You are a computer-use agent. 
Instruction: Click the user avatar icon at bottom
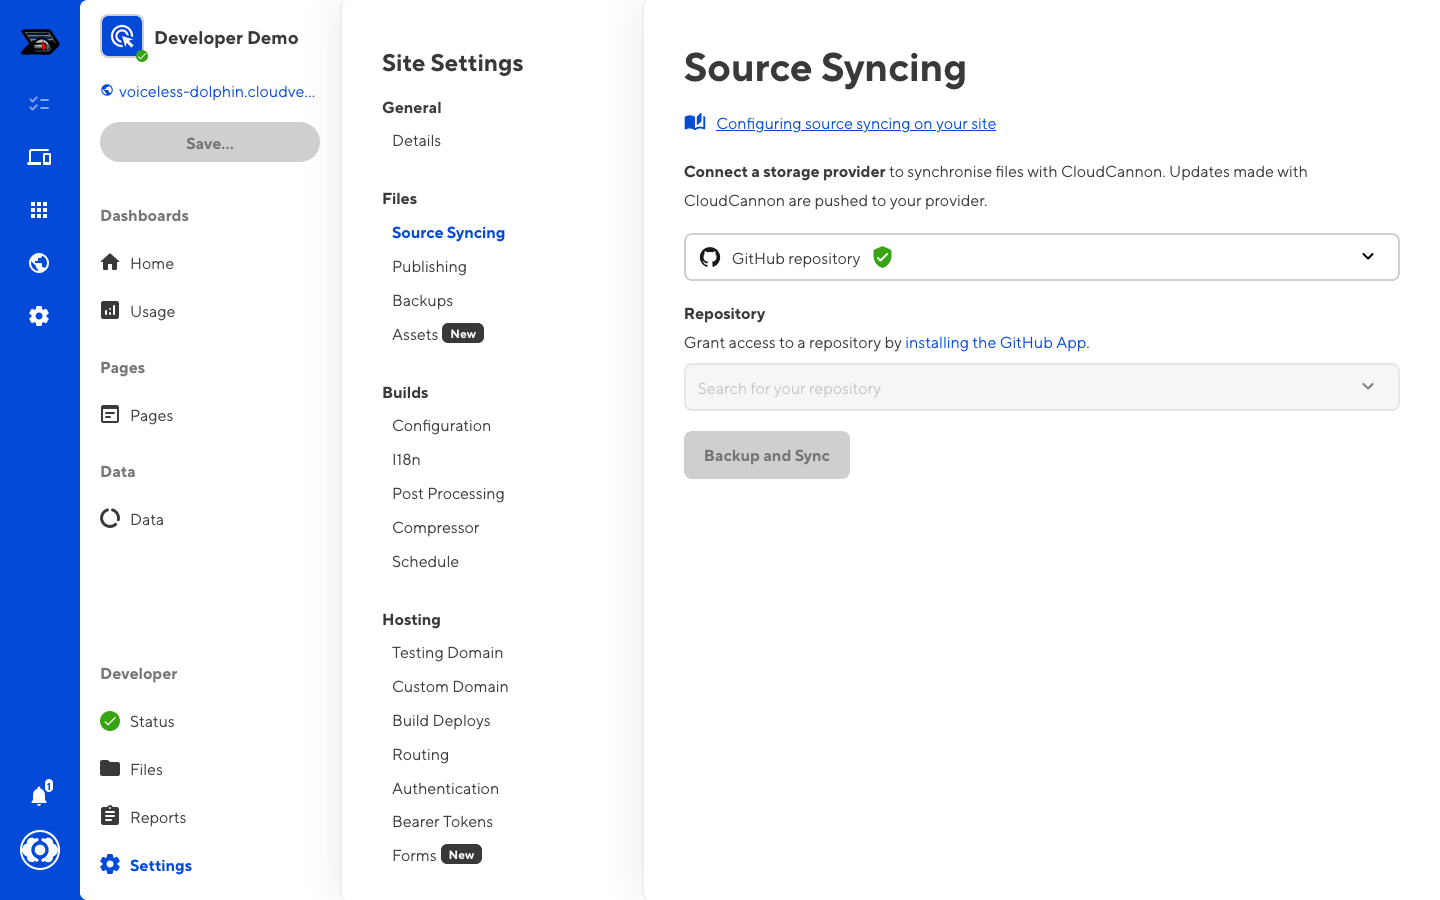40,850
